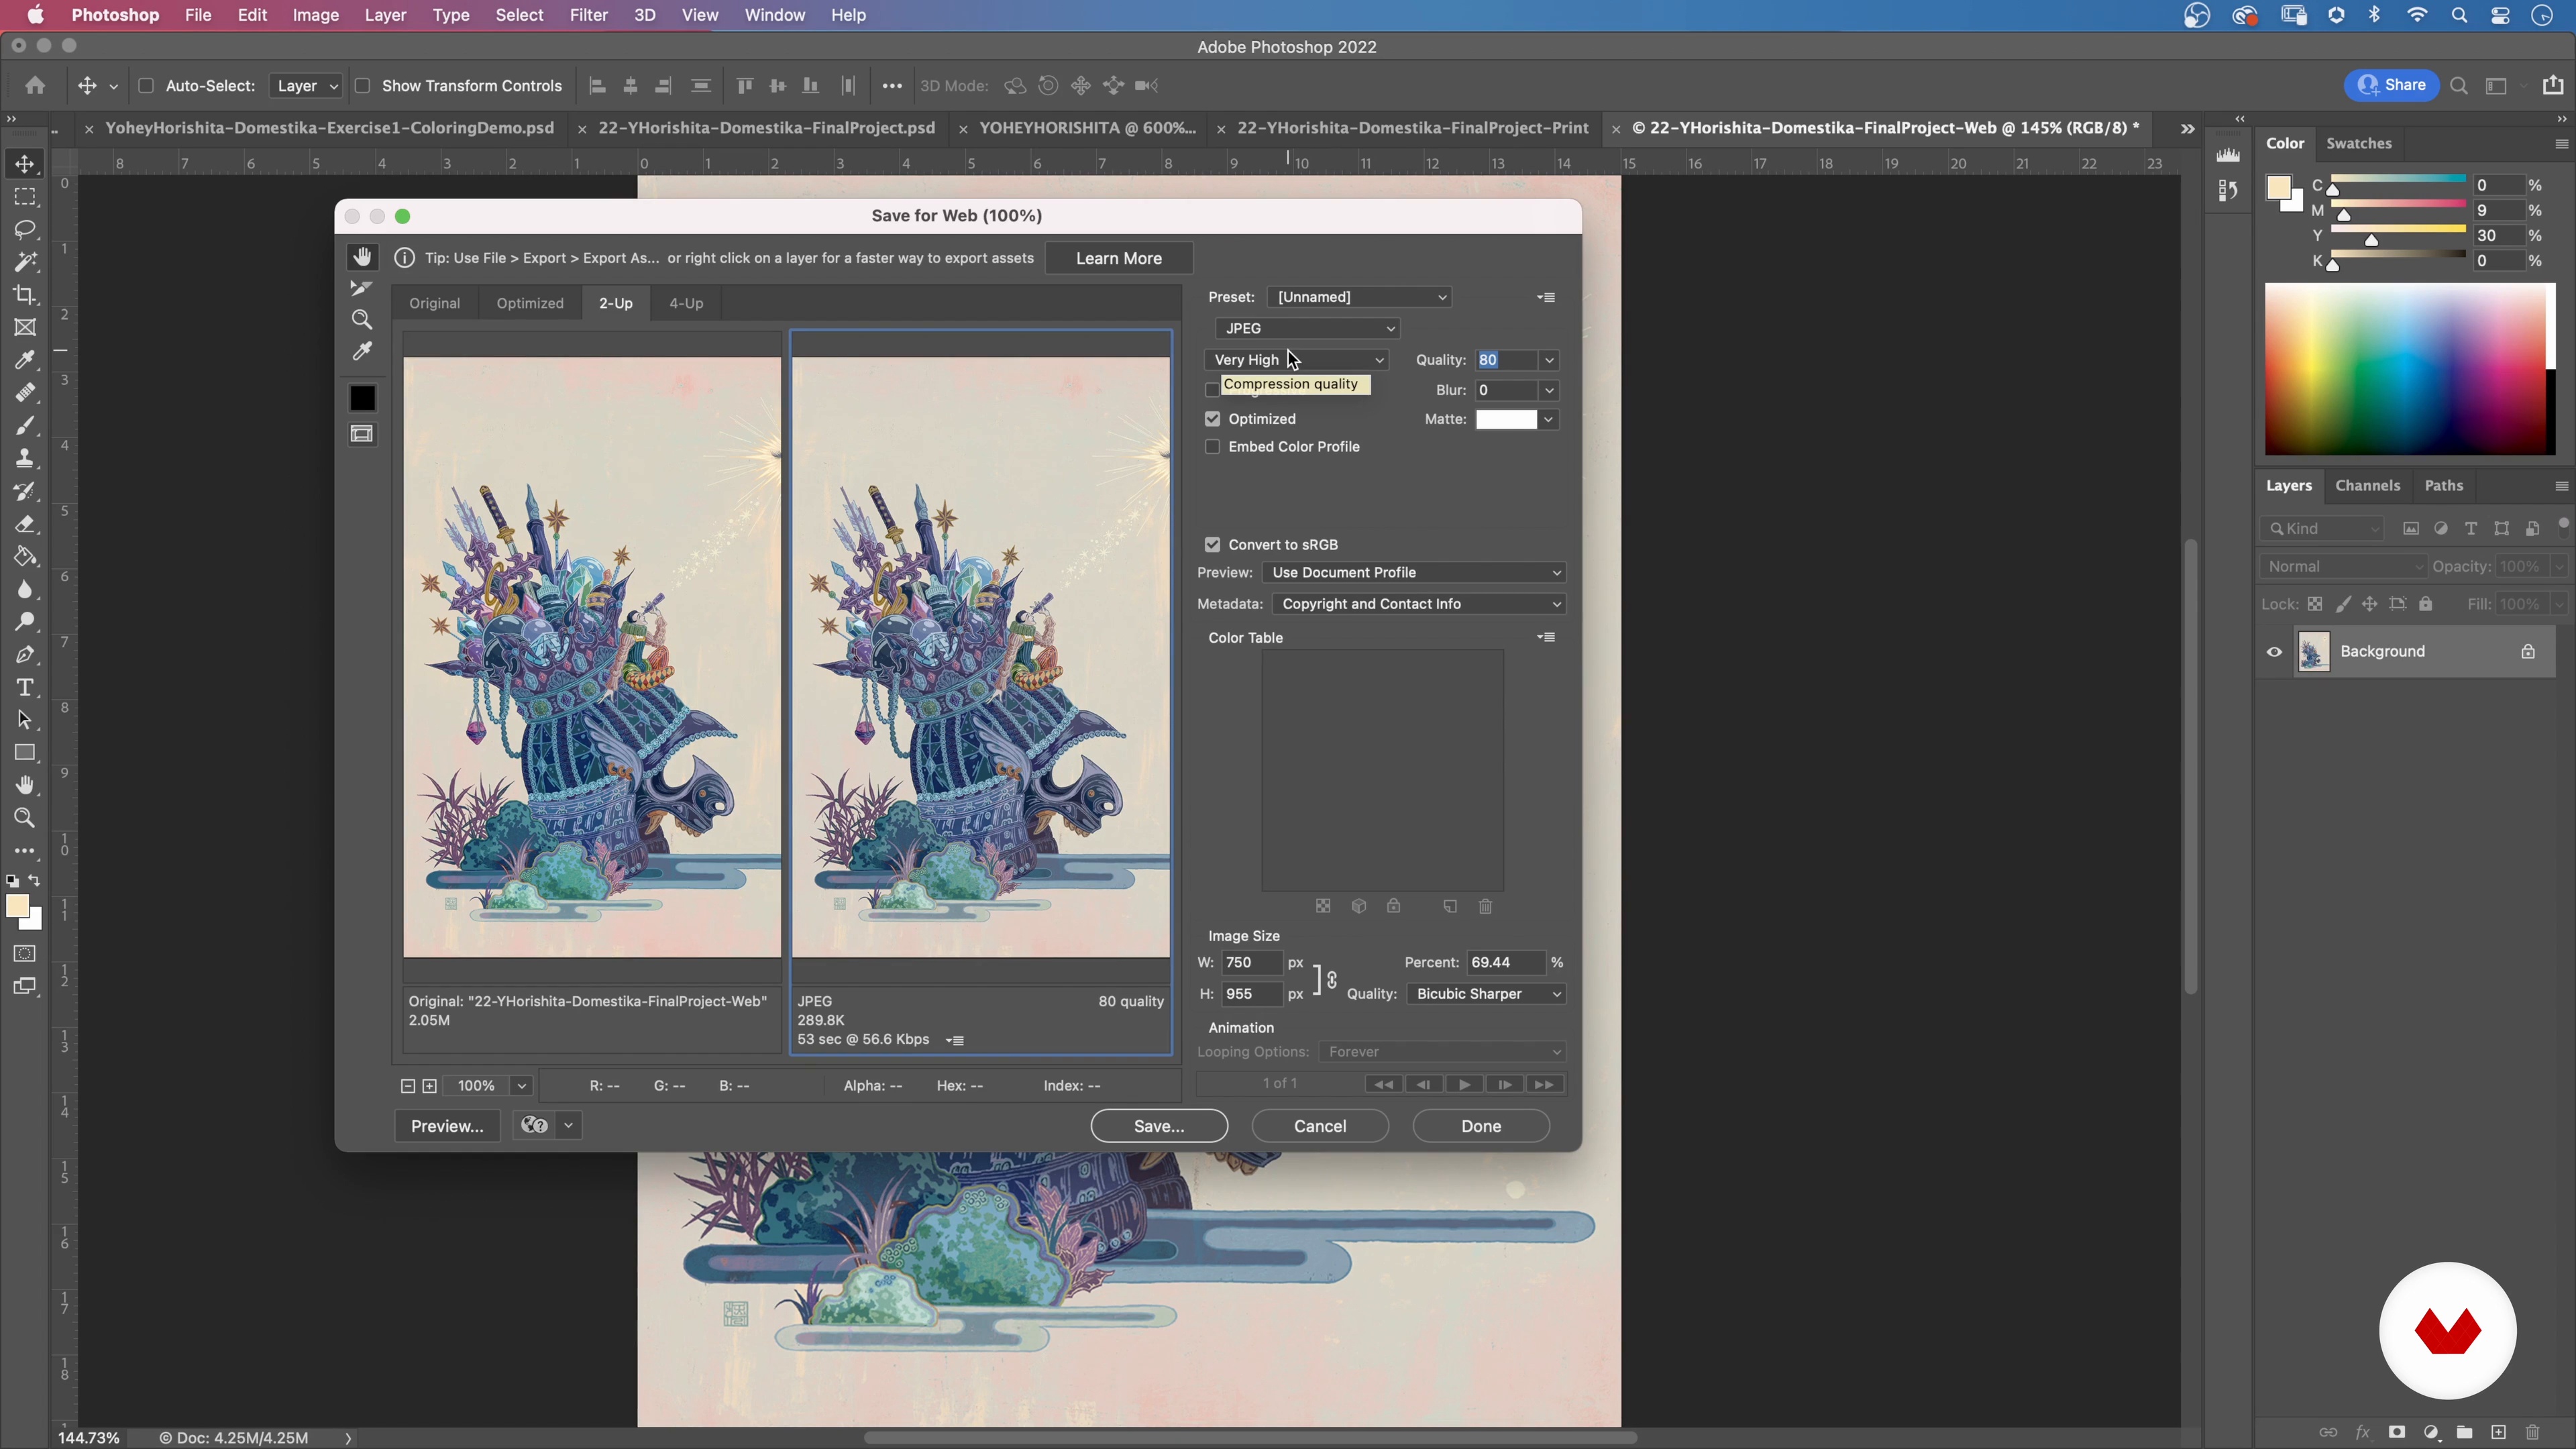Screen dimensions: 2576x1449
Task: Toggle slices visibility in Save for Web
Action: (362, 434)
